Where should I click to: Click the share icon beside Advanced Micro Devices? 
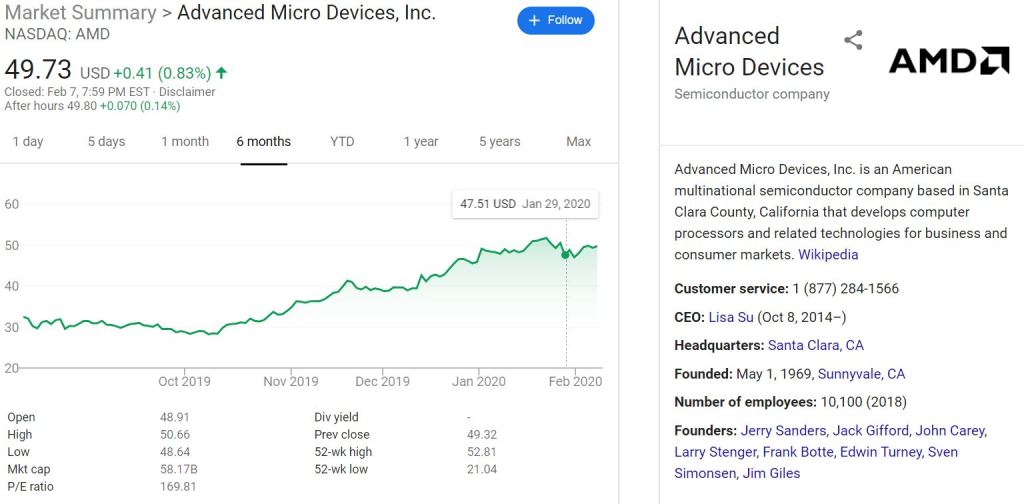click(x=853, y=40)
